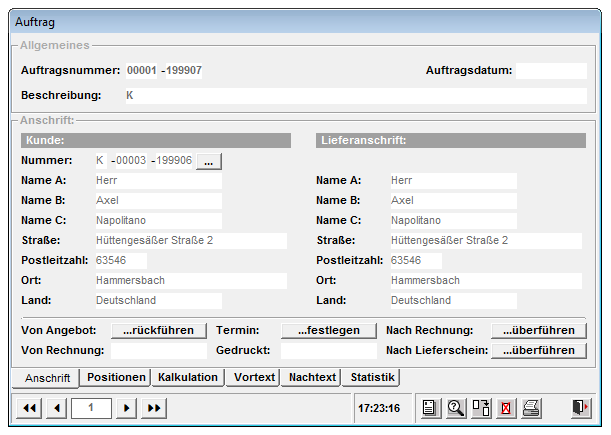Click customer number field showing 199906
The width and height of the screenshot is (611, 435).
[x=174, y=161]
